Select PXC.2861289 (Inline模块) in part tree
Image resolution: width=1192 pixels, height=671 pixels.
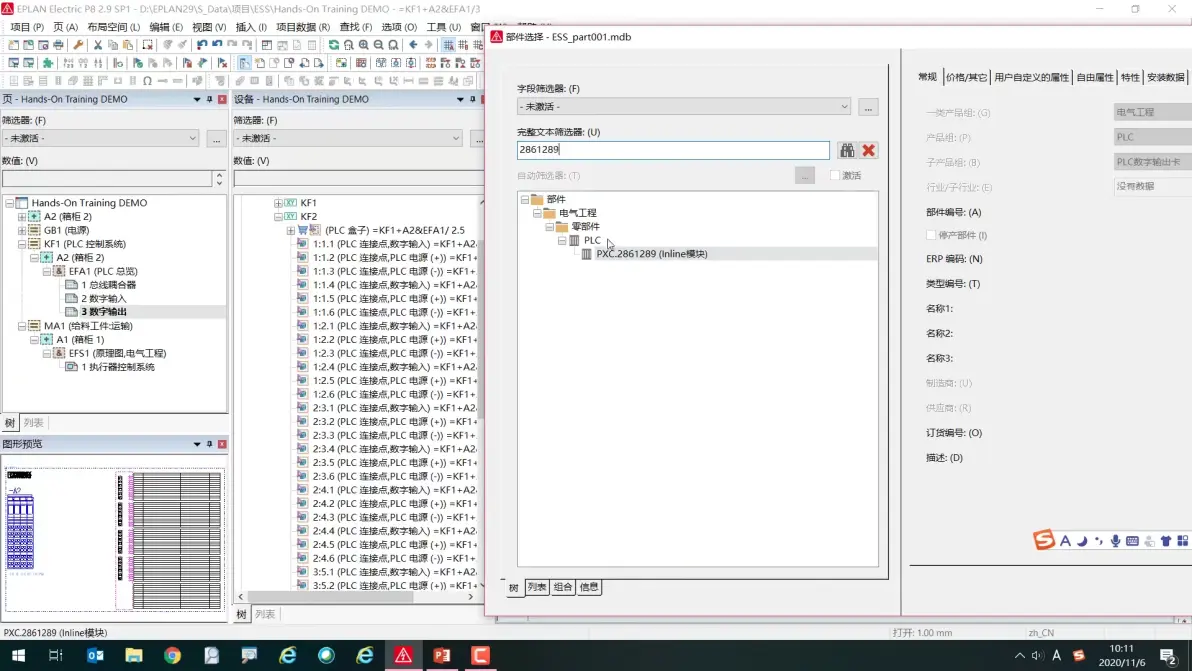651,254
